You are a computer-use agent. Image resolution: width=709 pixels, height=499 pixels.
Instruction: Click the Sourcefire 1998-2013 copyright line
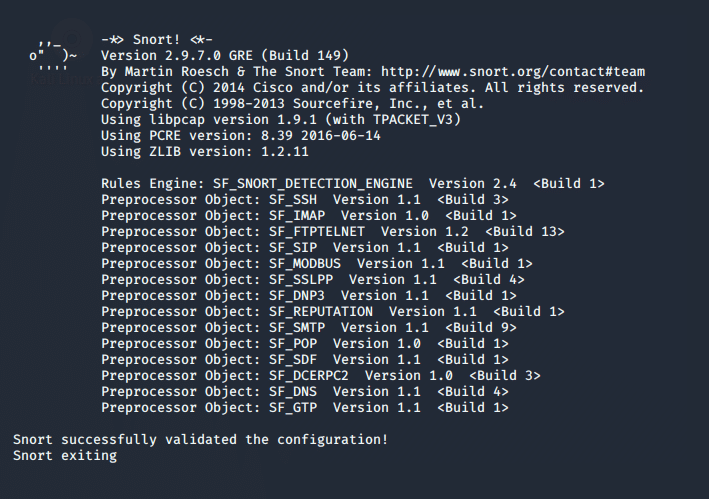pyautogui.click(x=293, y=104)
